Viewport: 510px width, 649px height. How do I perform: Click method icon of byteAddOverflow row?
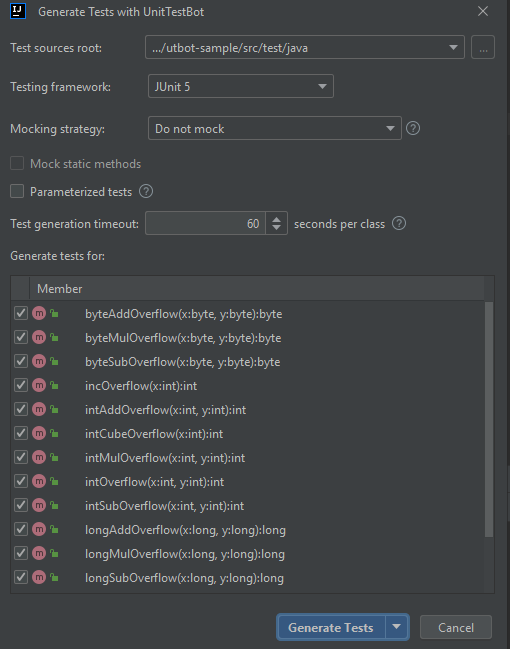(x=39, y=313)
